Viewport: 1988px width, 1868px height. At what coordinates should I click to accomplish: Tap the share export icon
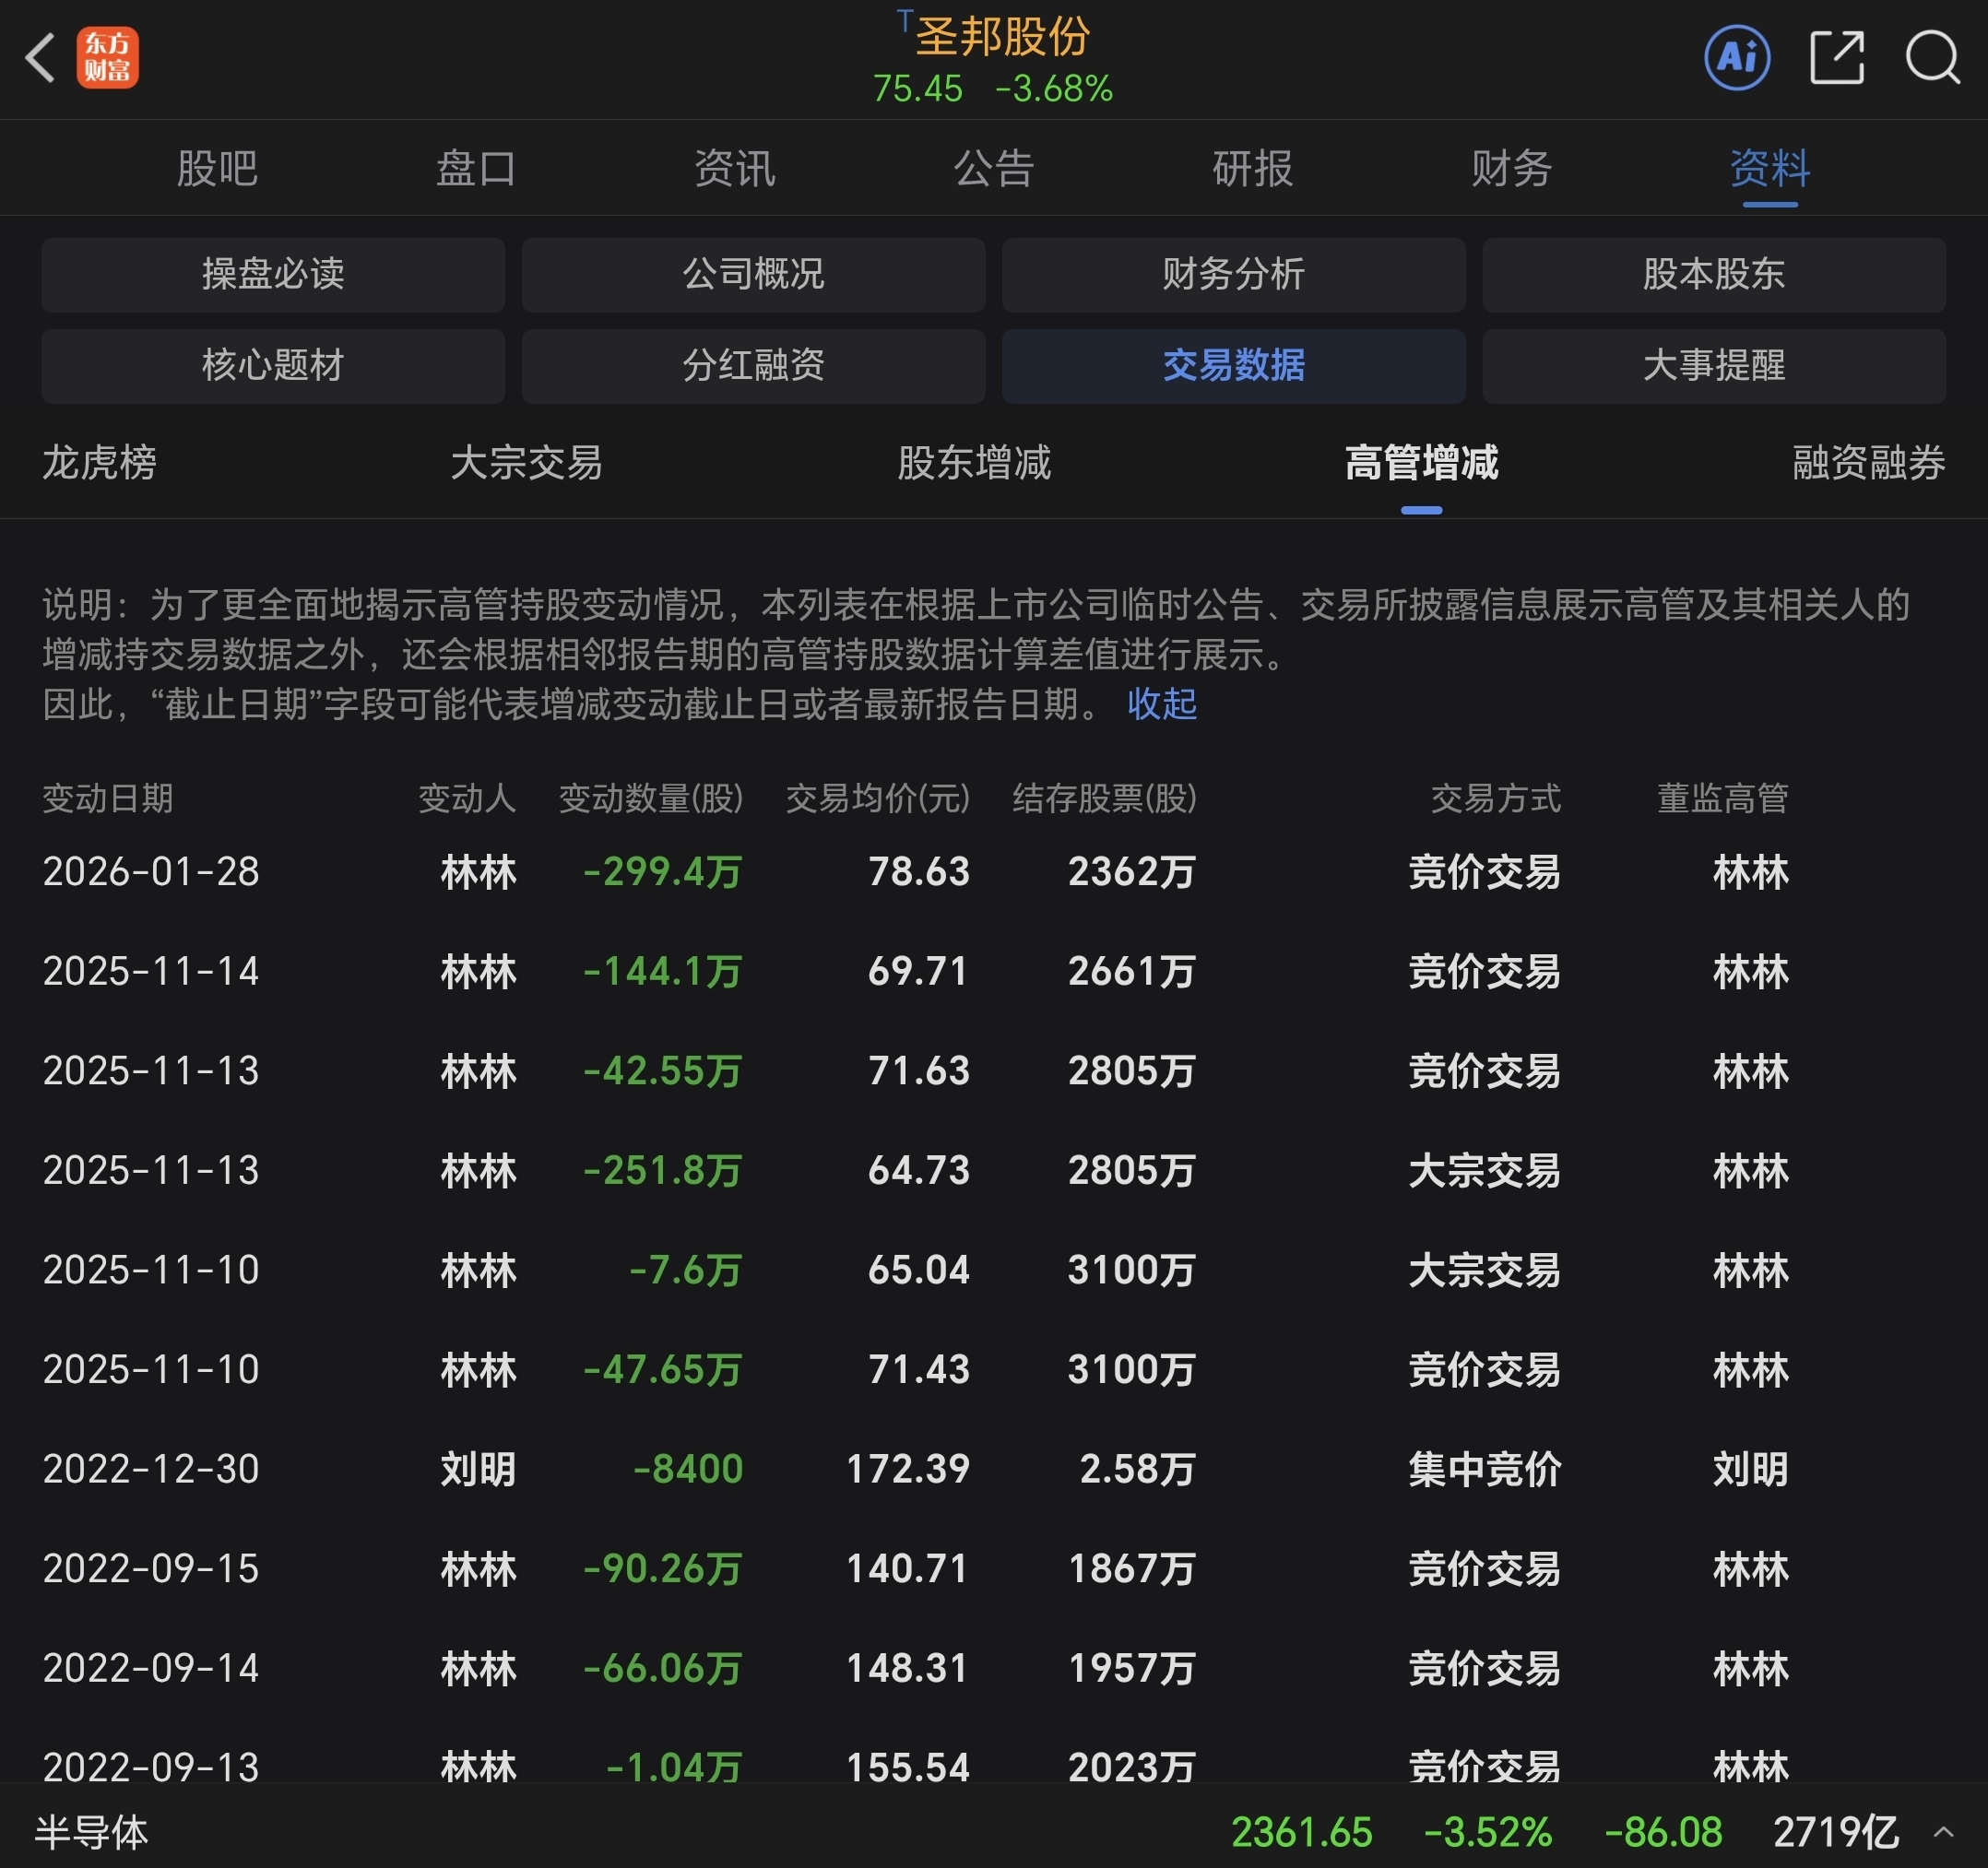coord(1836,58)
